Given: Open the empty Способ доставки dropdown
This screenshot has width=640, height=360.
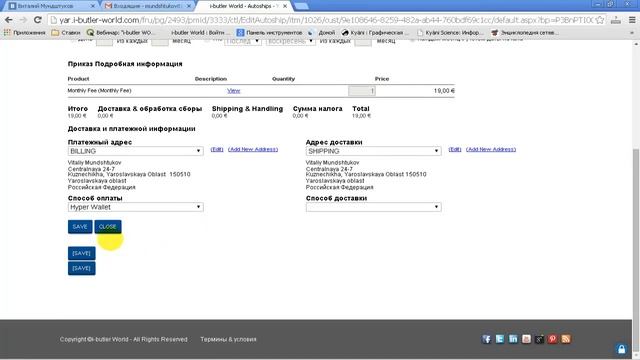Looking at the screenshot, I should click(x=373, y=207).
